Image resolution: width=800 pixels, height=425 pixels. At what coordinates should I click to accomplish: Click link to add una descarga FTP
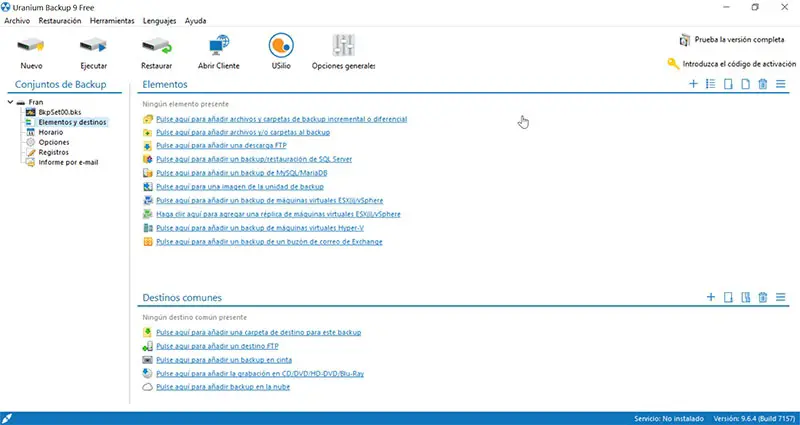pos(221,145)
